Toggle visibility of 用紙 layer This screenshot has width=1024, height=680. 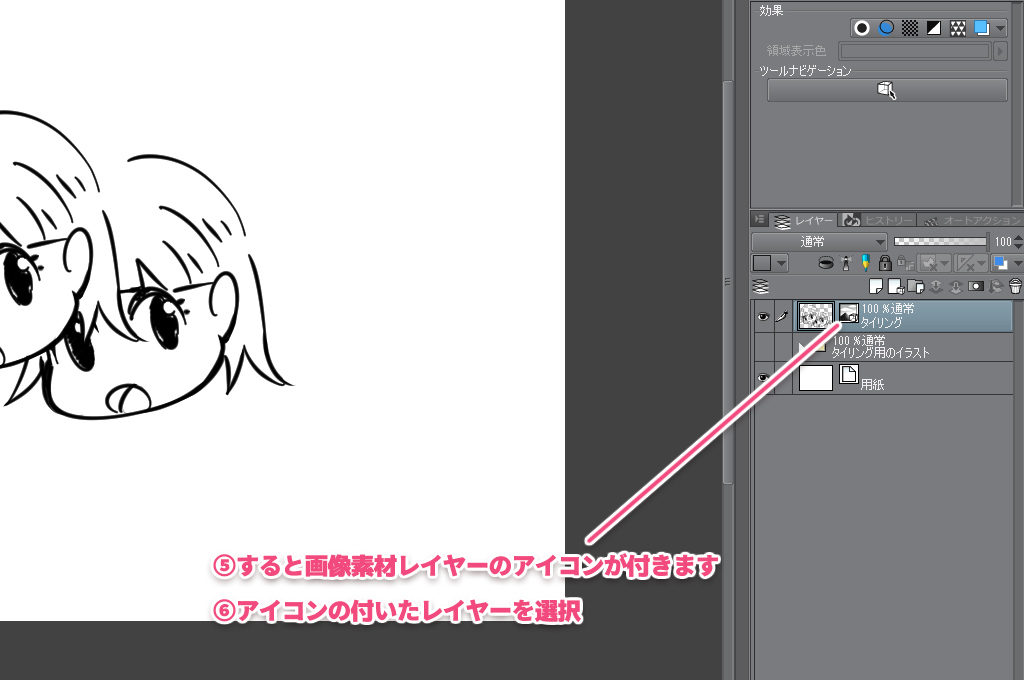coord(763,377)
